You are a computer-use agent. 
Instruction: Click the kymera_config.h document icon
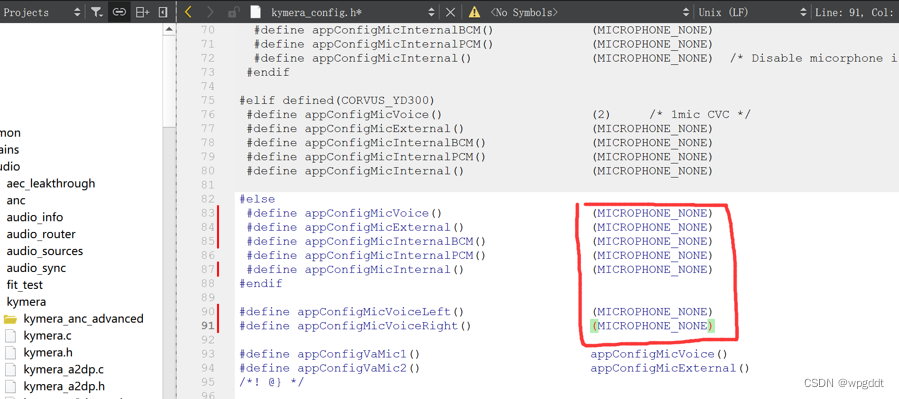pyautogui.click(x=256, y=12)
